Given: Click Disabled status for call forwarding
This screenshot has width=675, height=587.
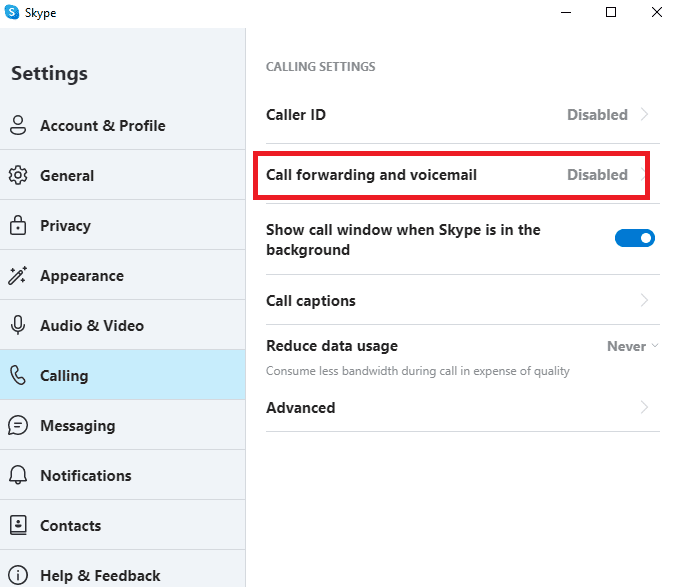Looking at the screenshot, I should click(x=597, y=174).
